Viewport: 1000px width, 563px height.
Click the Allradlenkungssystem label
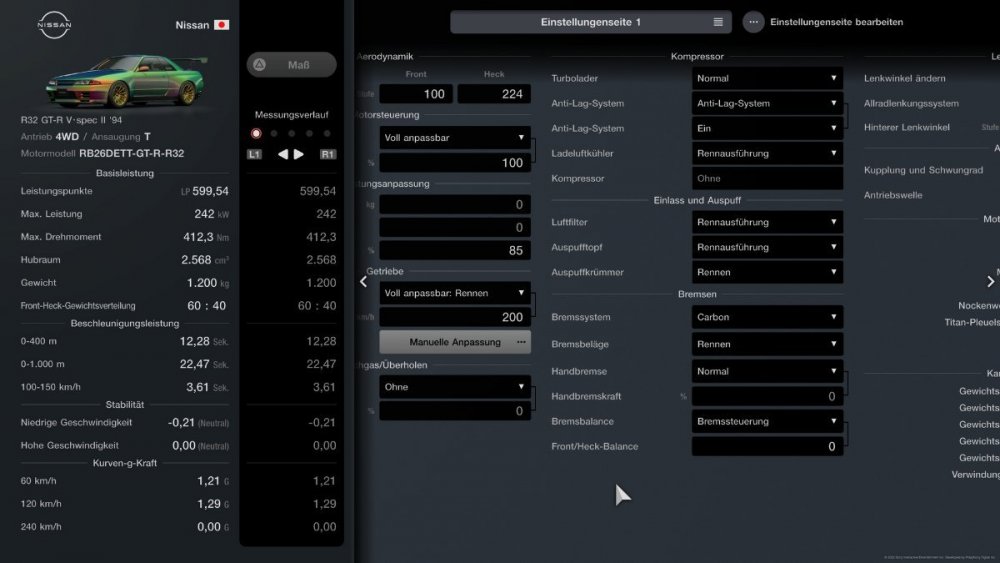[911, 103]
